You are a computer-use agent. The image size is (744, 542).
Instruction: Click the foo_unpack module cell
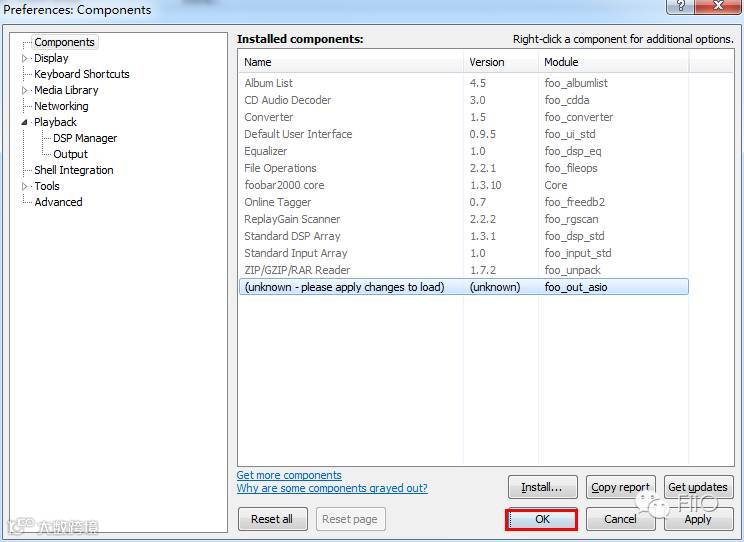coord(572,270)
